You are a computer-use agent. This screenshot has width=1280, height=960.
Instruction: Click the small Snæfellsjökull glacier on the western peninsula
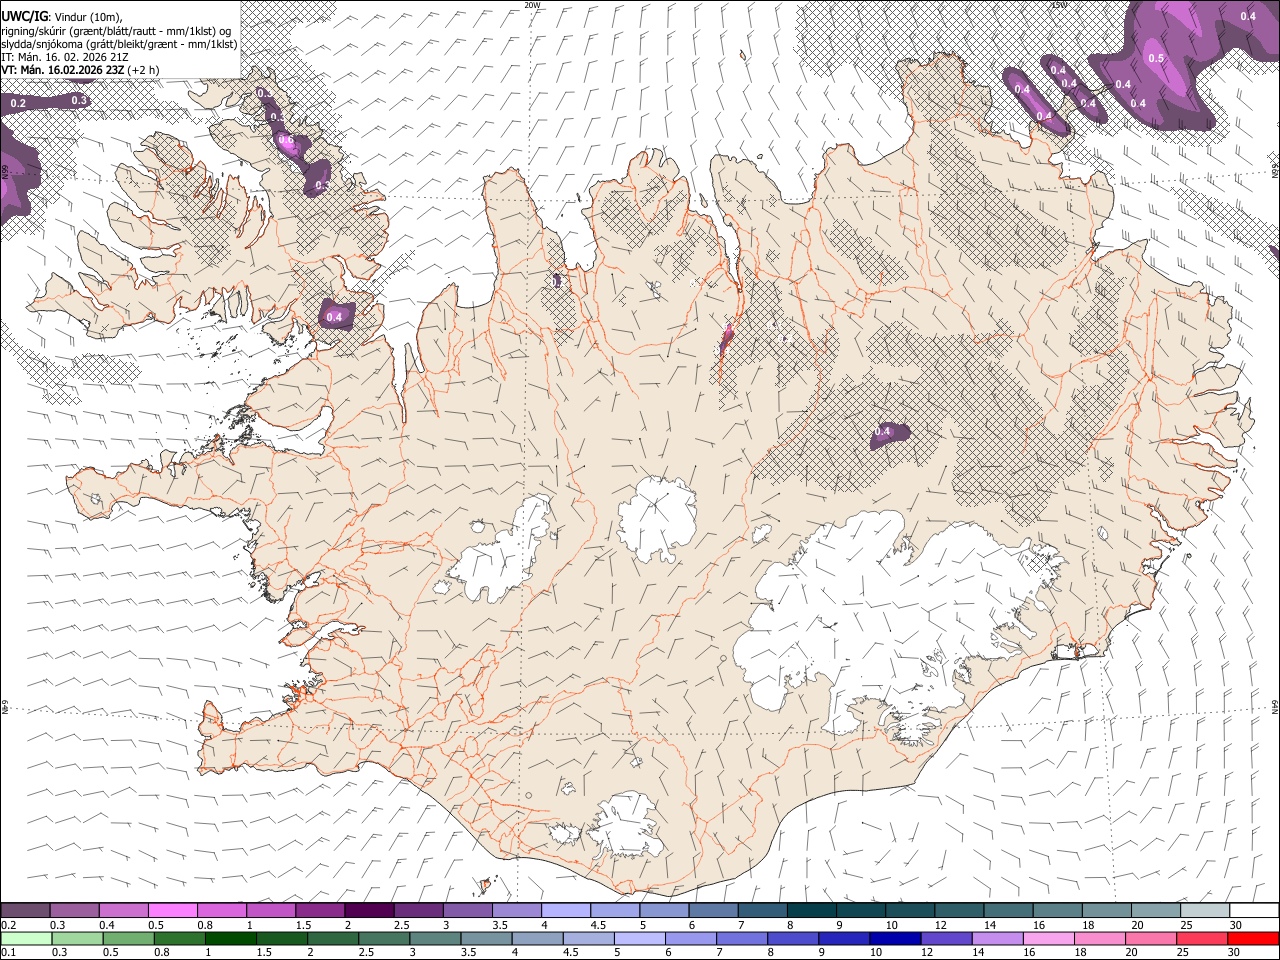96,498
